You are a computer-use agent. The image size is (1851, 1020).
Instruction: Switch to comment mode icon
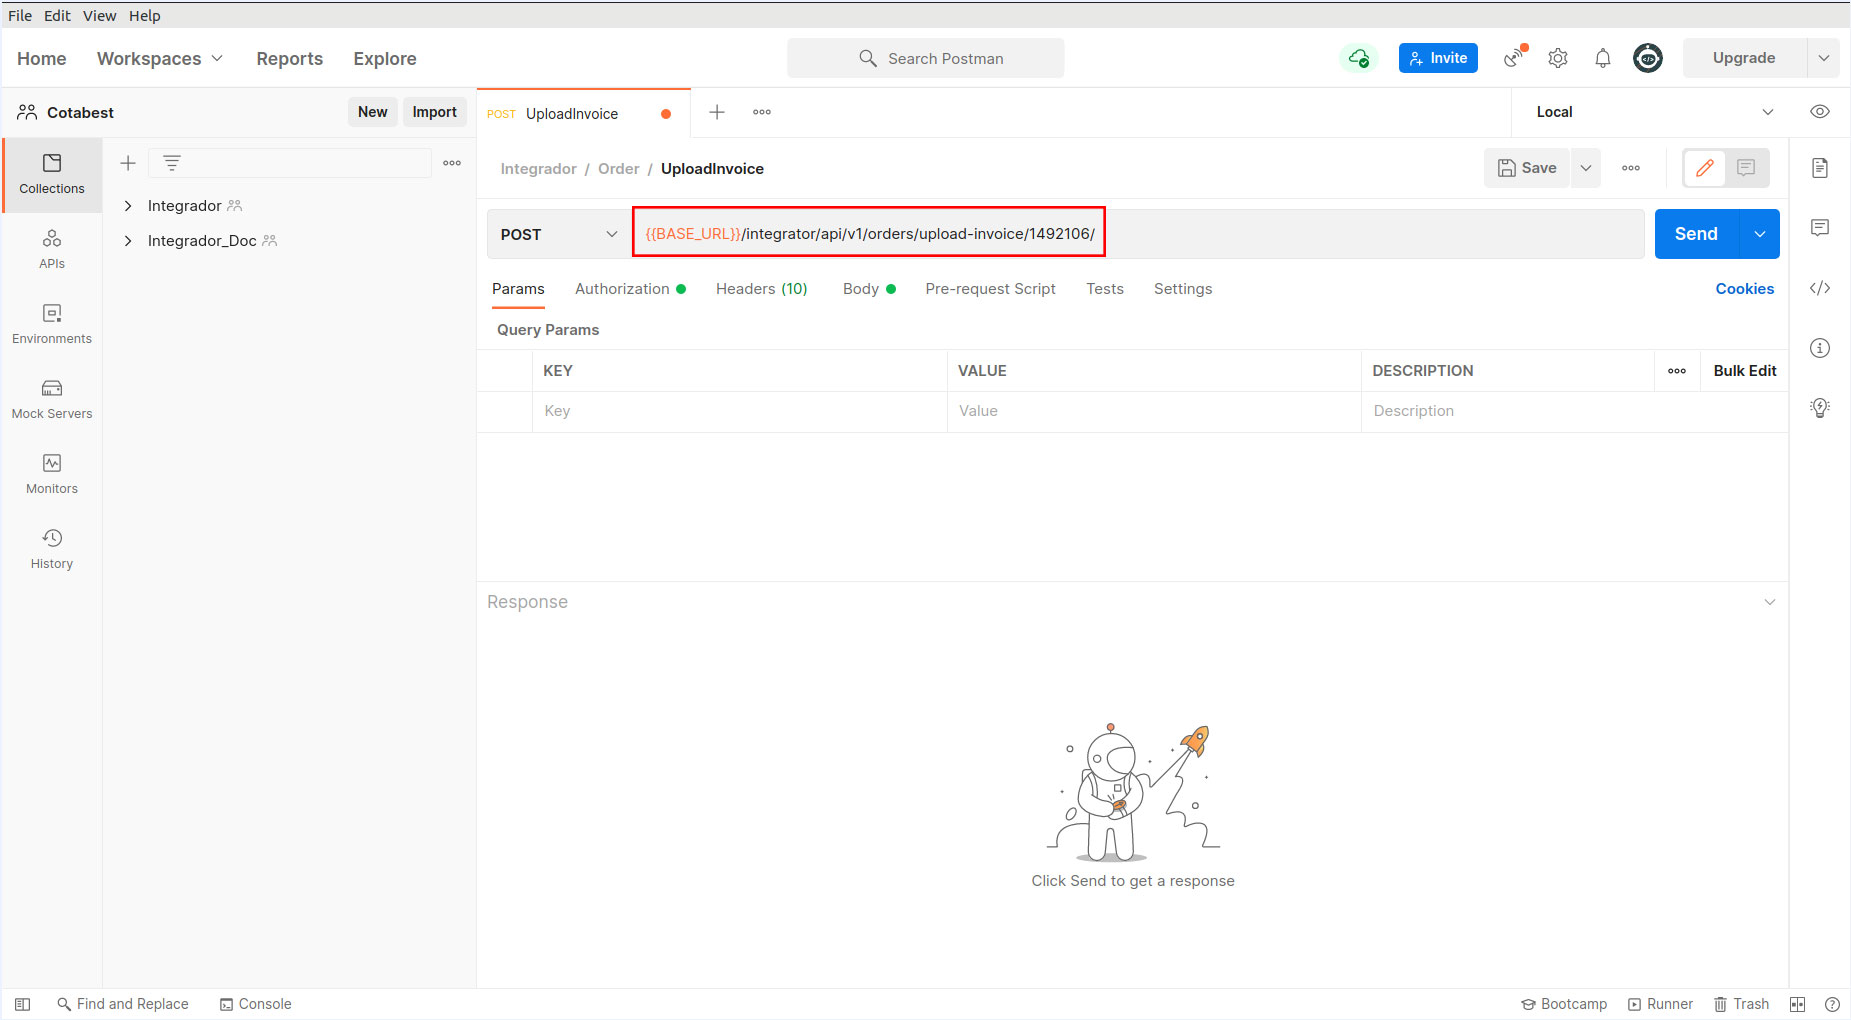[x=1746, y=168]
